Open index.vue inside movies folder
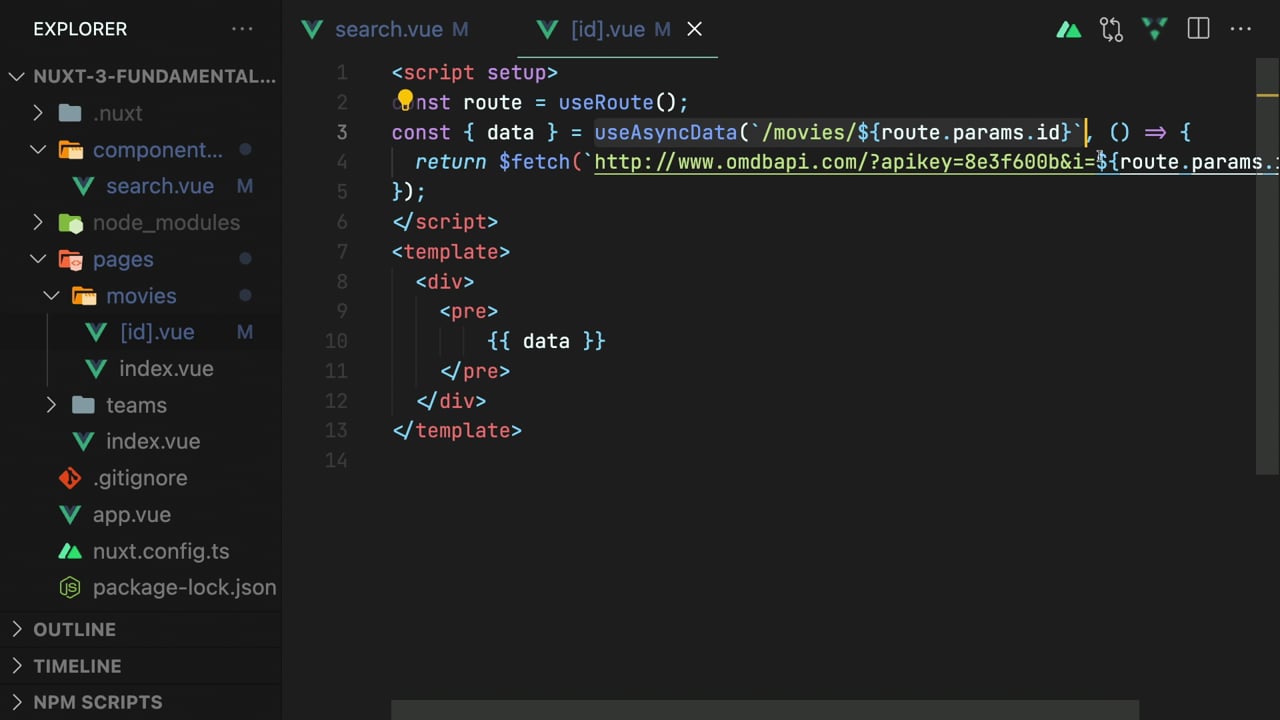Viewport: 1280px width, 720px height. click(166, 368)
